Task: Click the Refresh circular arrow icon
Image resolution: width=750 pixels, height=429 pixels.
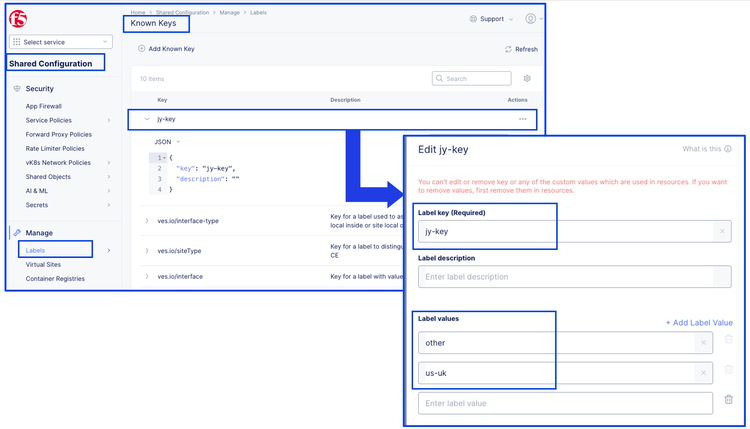Action: pyautogui.click(x=508, y=49)
